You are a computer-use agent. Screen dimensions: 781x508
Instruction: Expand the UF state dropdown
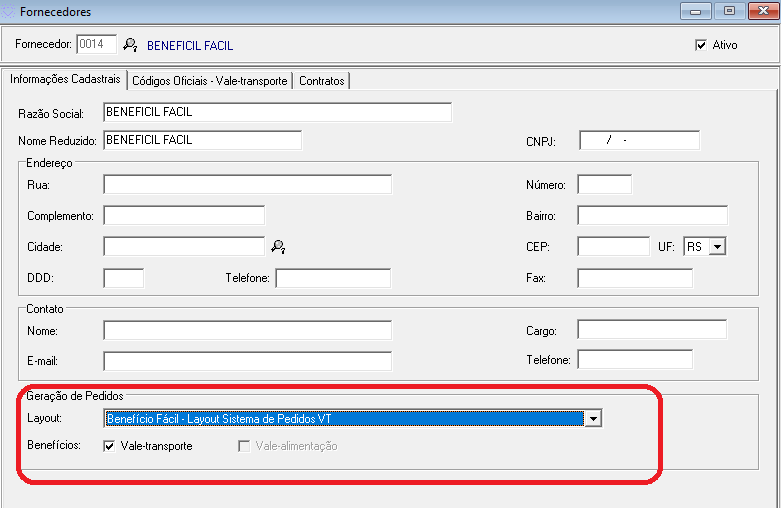[717, 246]
